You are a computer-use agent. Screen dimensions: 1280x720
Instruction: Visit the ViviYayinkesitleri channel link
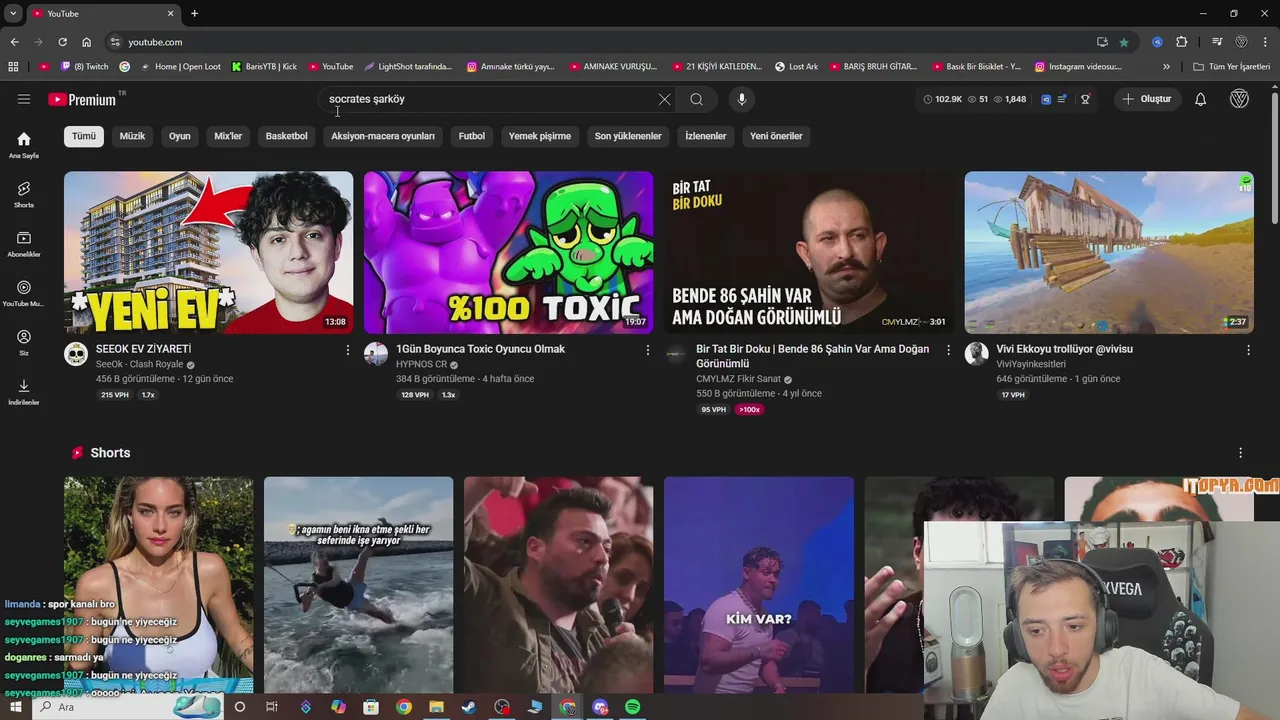click(1031, 365)
